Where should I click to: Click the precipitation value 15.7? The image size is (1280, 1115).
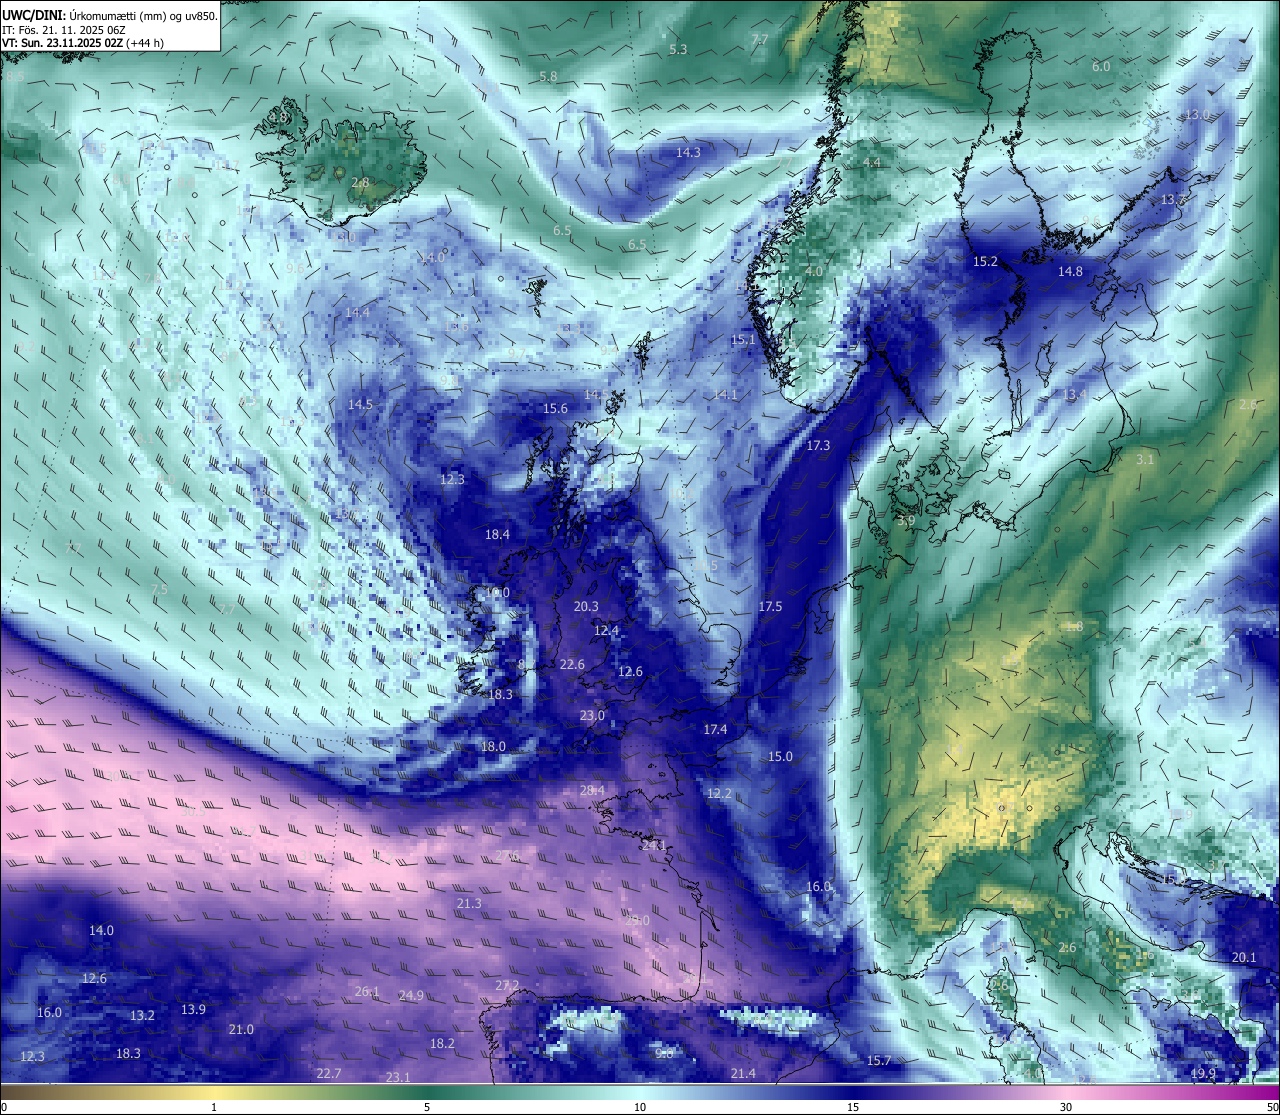pyautogui.click(x=879, y=1060)
